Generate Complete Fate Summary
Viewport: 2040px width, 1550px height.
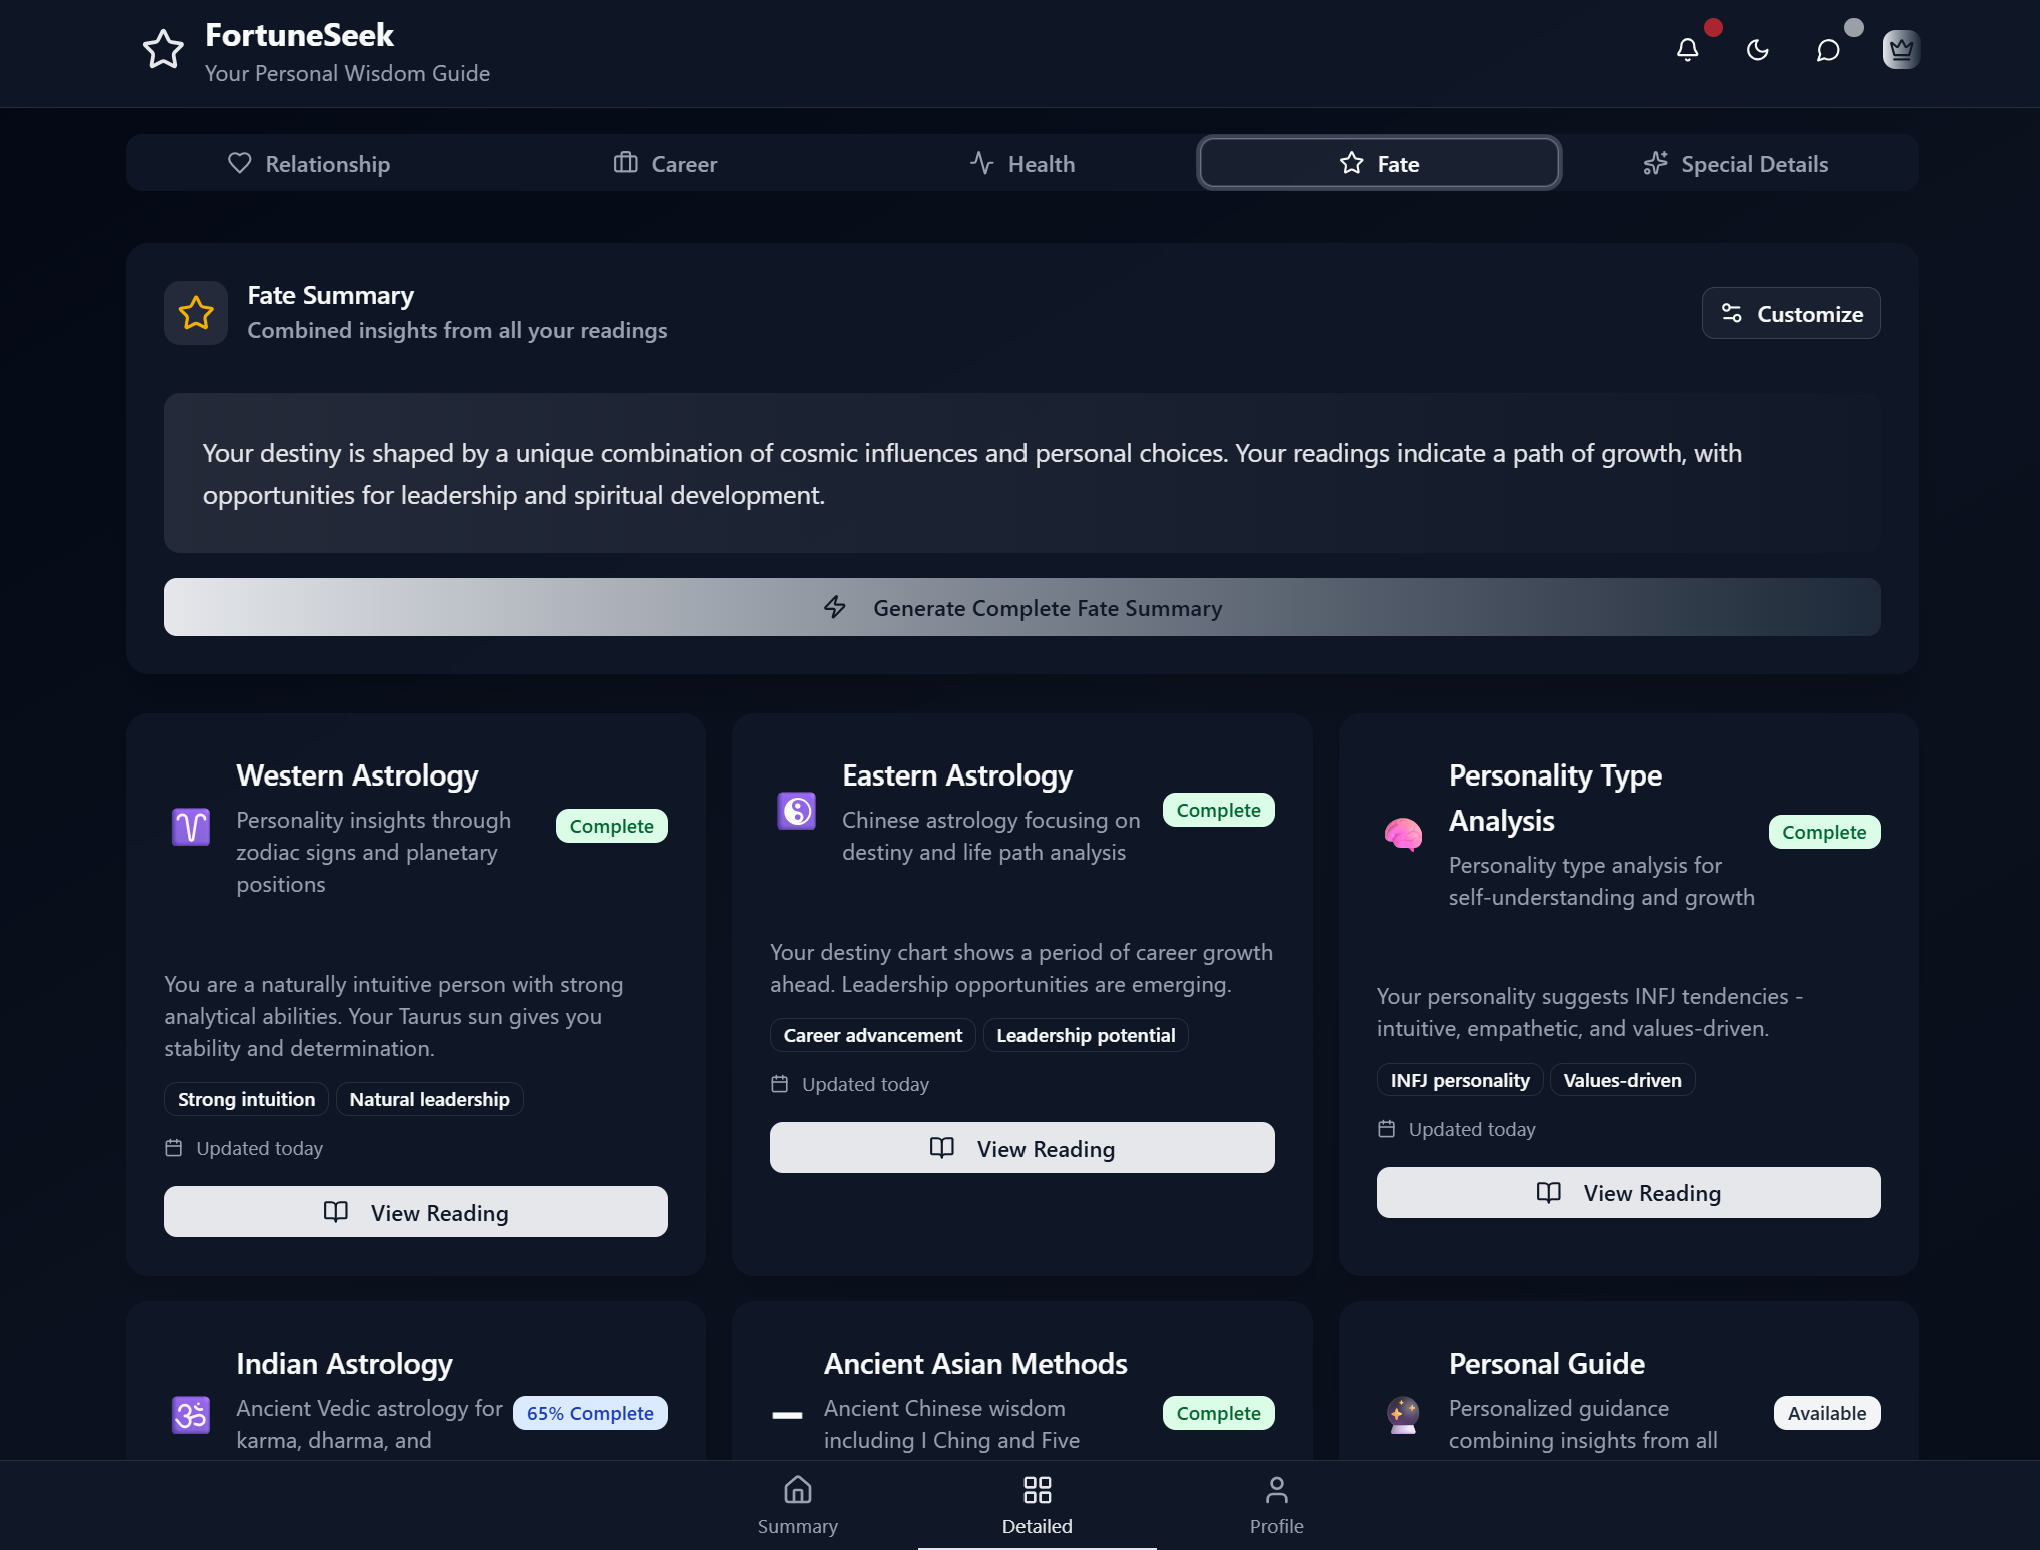point(1022,607)
